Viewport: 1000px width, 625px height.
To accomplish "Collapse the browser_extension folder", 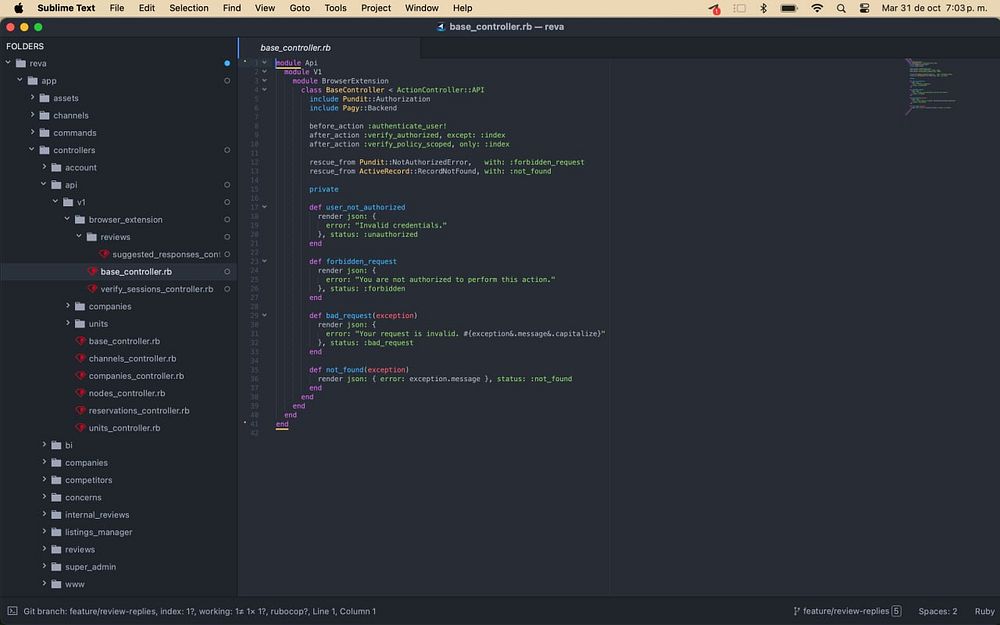I will click(68, 219).
